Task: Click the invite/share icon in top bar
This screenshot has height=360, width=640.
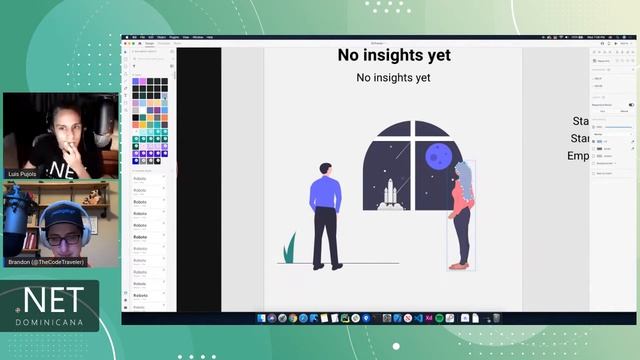Action: (x=602, y=43)
